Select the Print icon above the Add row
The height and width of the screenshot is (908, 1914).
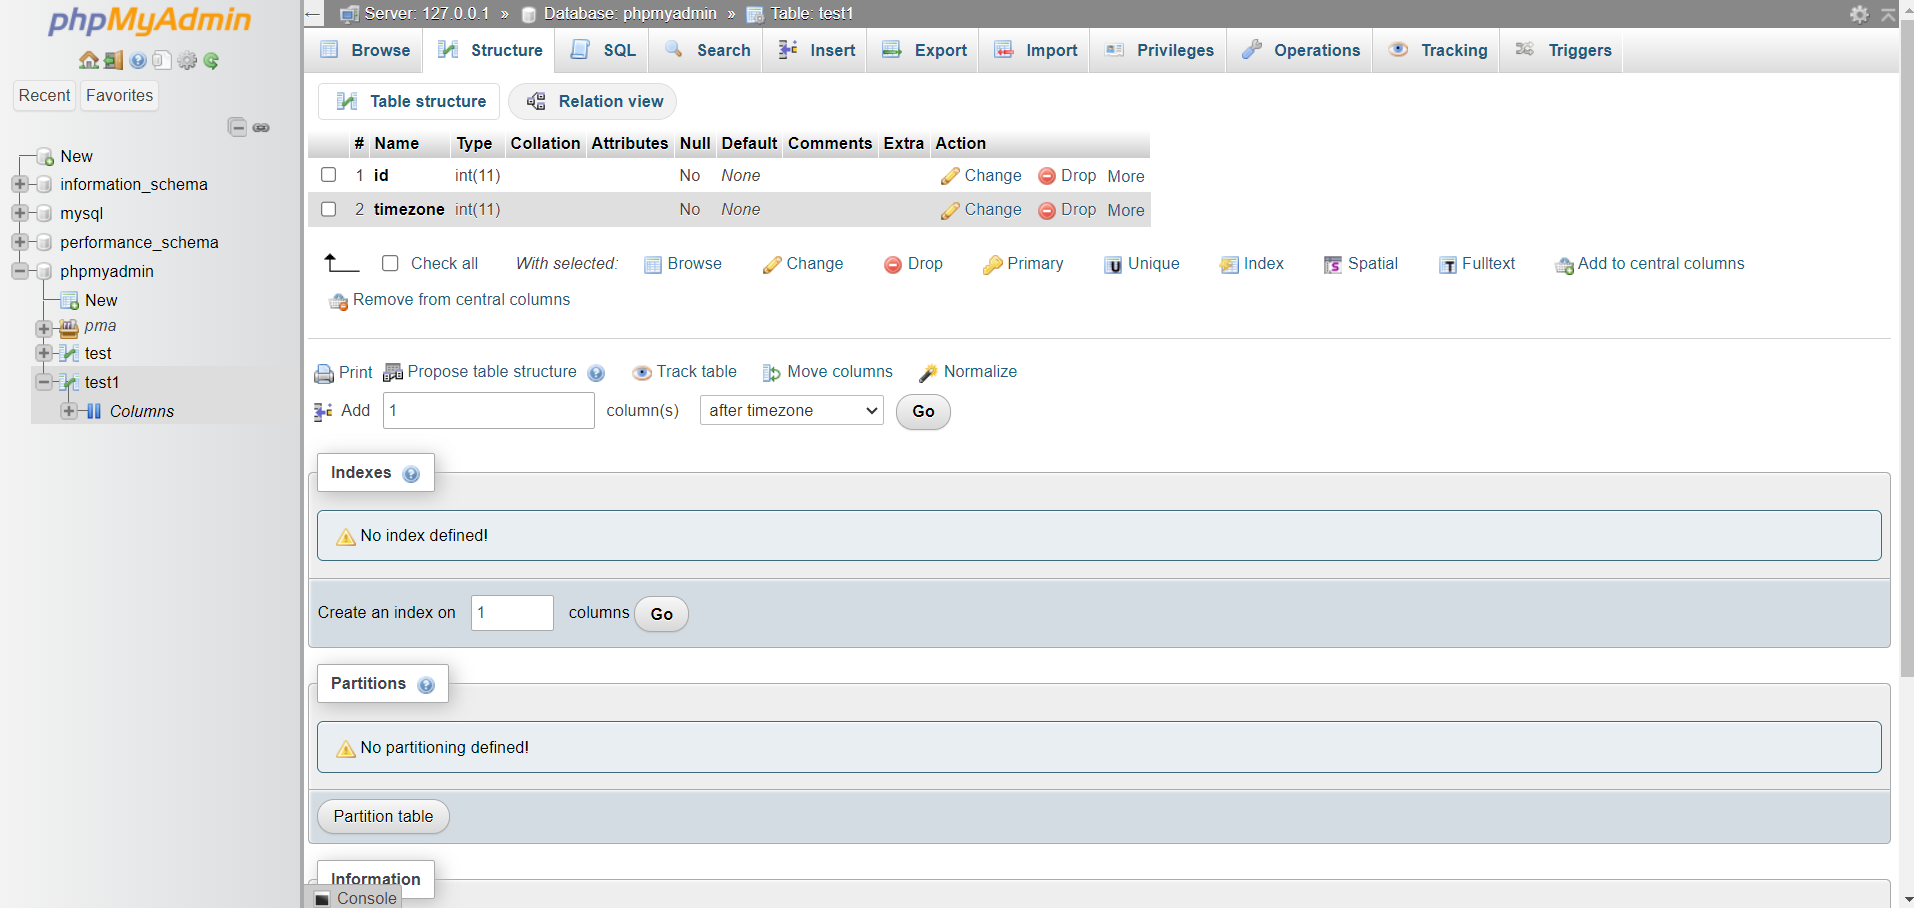click(323, 372)
